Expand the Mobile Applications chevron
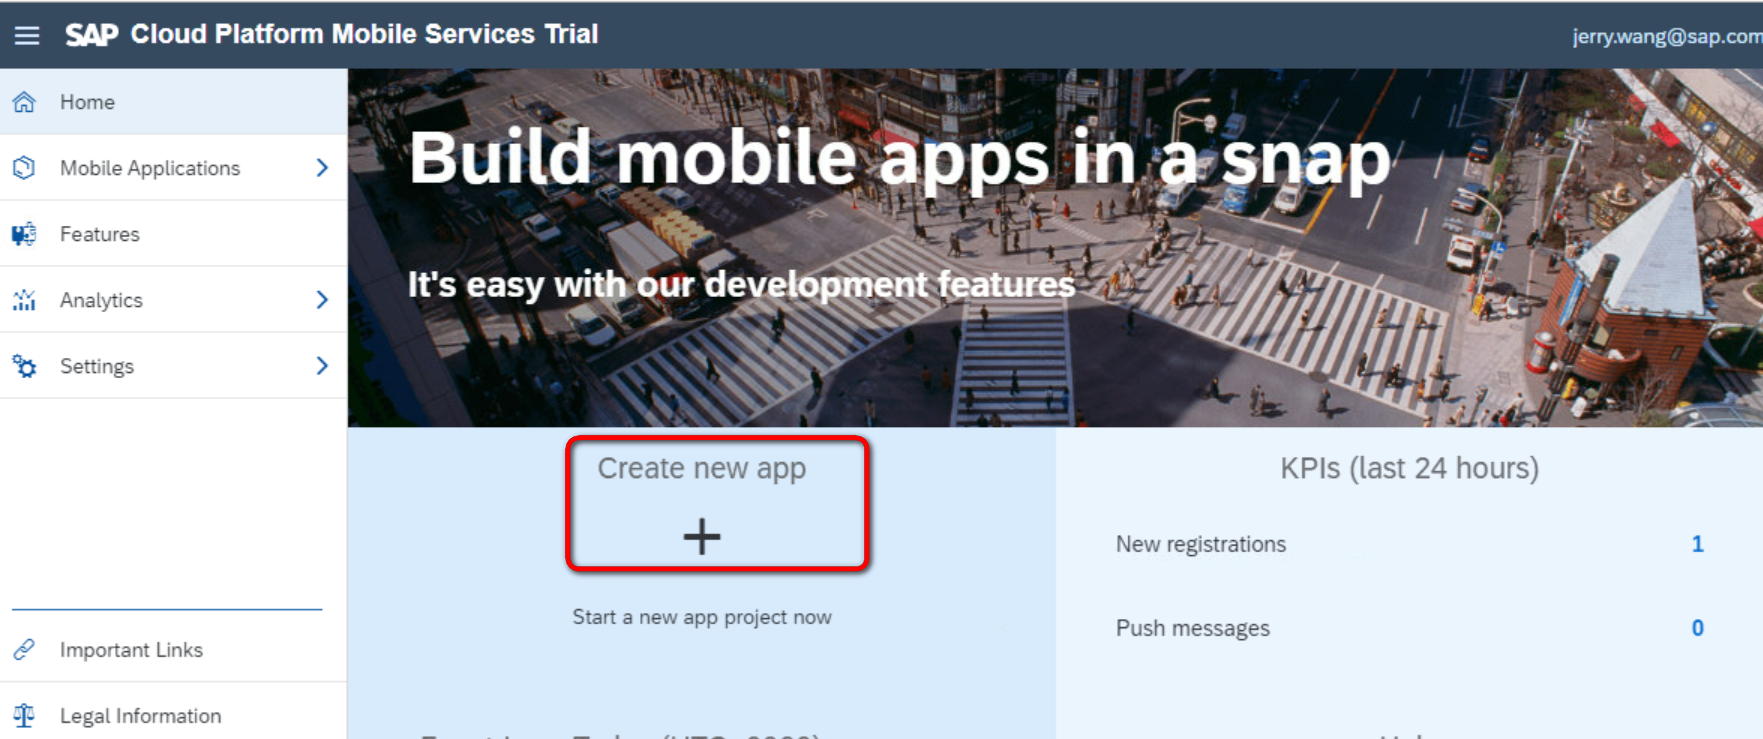 (322, 168)
